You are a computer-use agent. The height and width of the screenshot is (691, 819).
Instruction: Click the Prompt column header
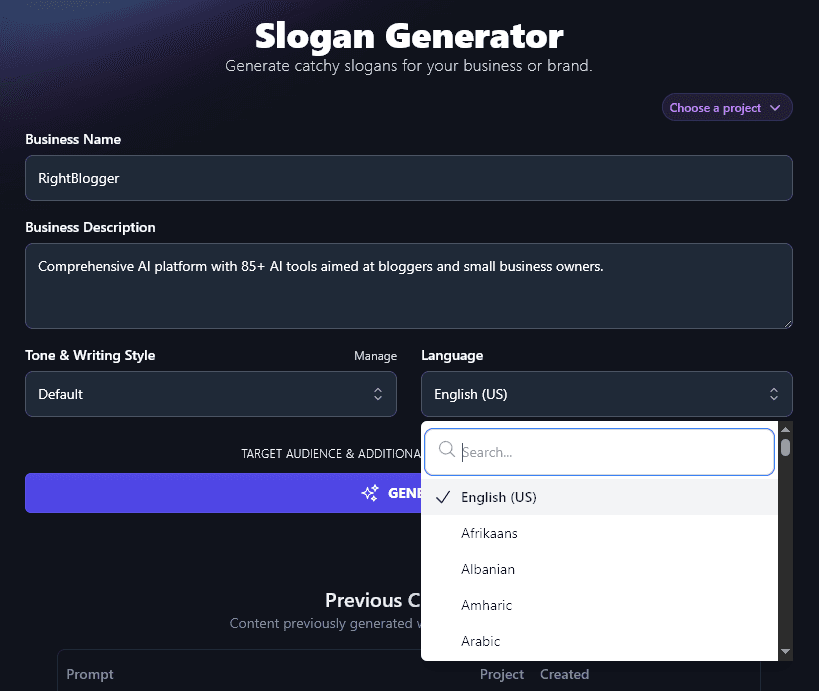tap(90, 674)
